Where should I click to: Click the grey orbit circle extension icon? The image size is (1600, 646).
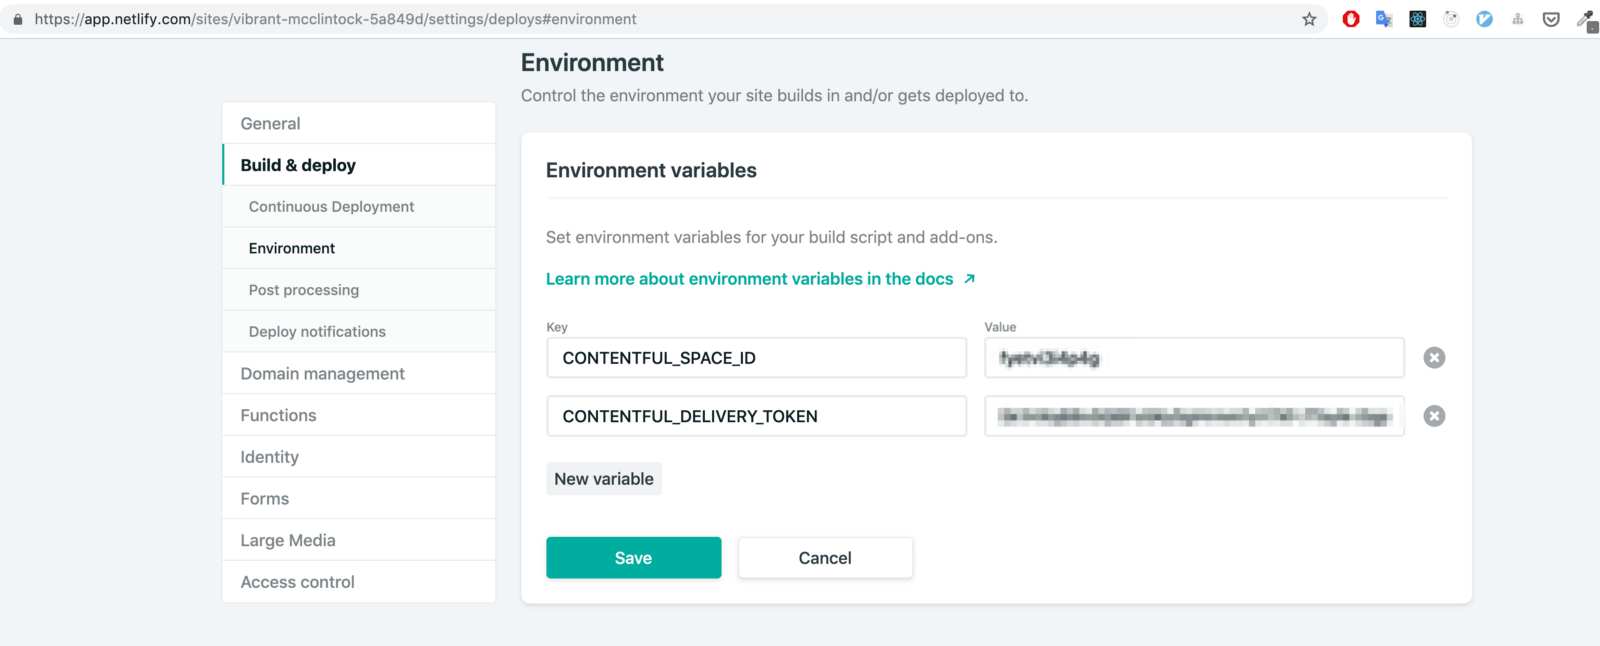point(1451,19)
